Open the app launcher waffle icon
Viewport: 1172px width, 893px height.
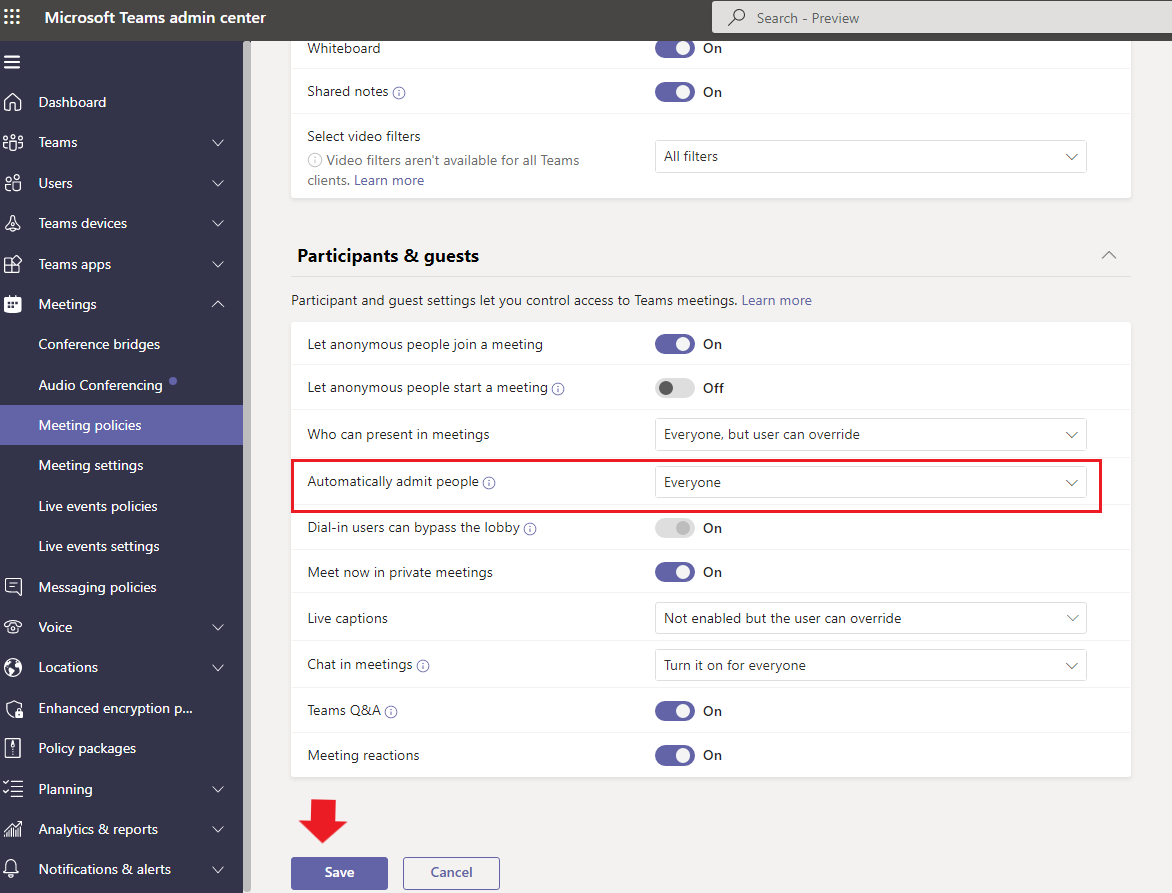click(12, 16)
